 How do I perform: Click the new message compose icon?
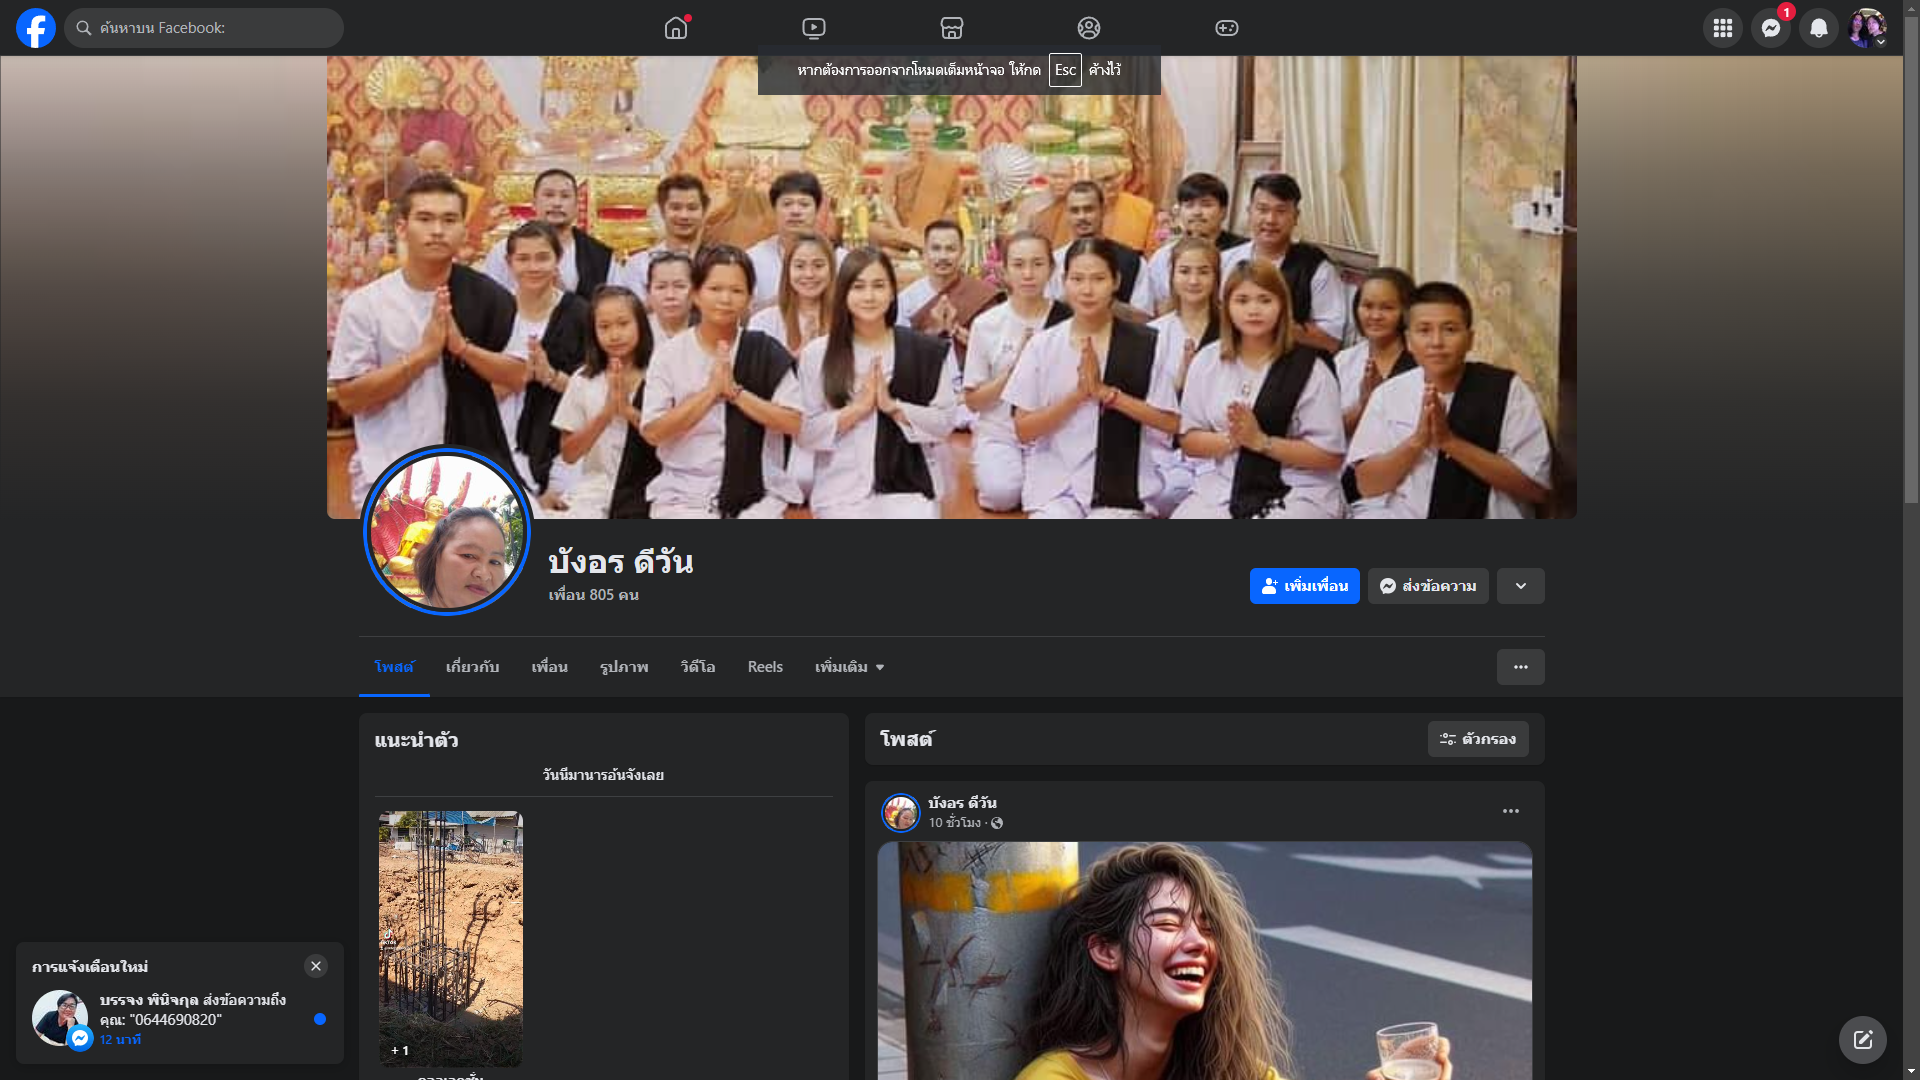(x=1862, y=1040)
